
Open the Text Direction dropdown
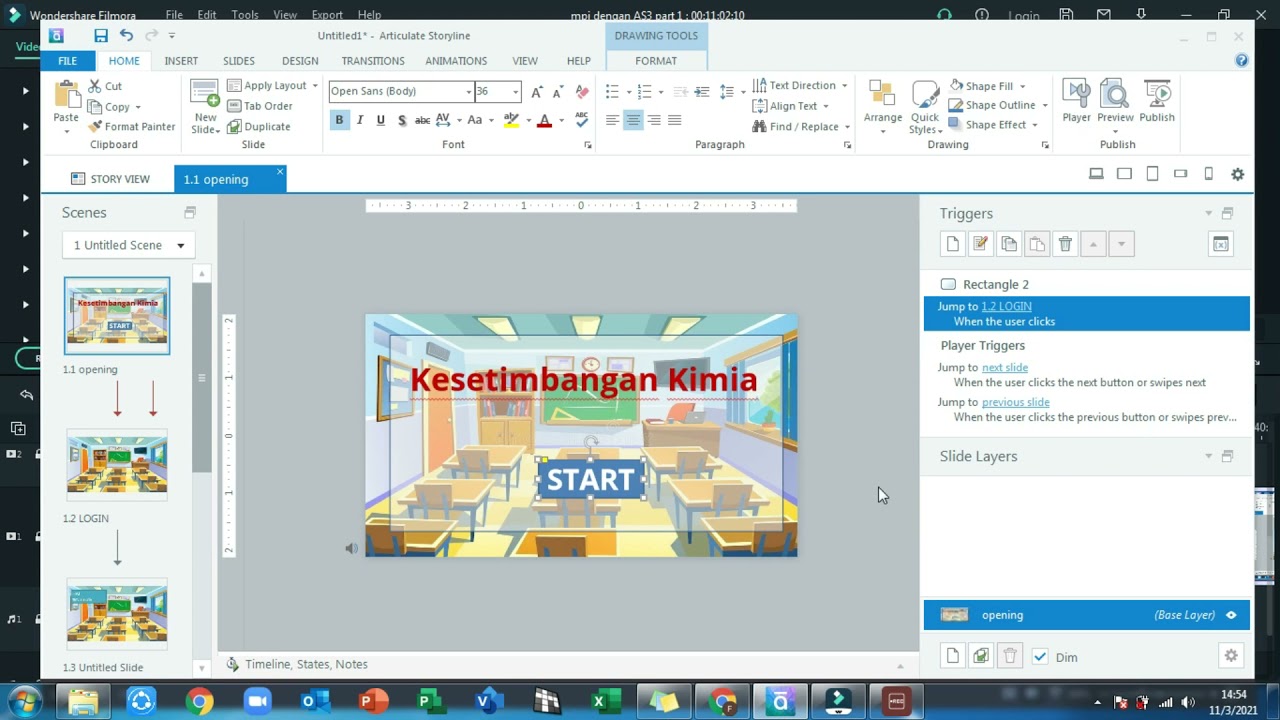[800, 86]
